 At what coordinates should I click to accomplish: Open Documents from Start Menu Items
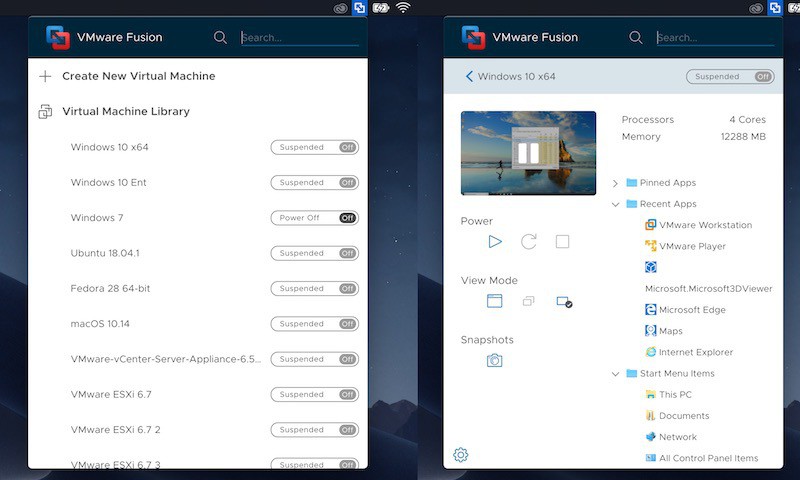pos(678,416)
